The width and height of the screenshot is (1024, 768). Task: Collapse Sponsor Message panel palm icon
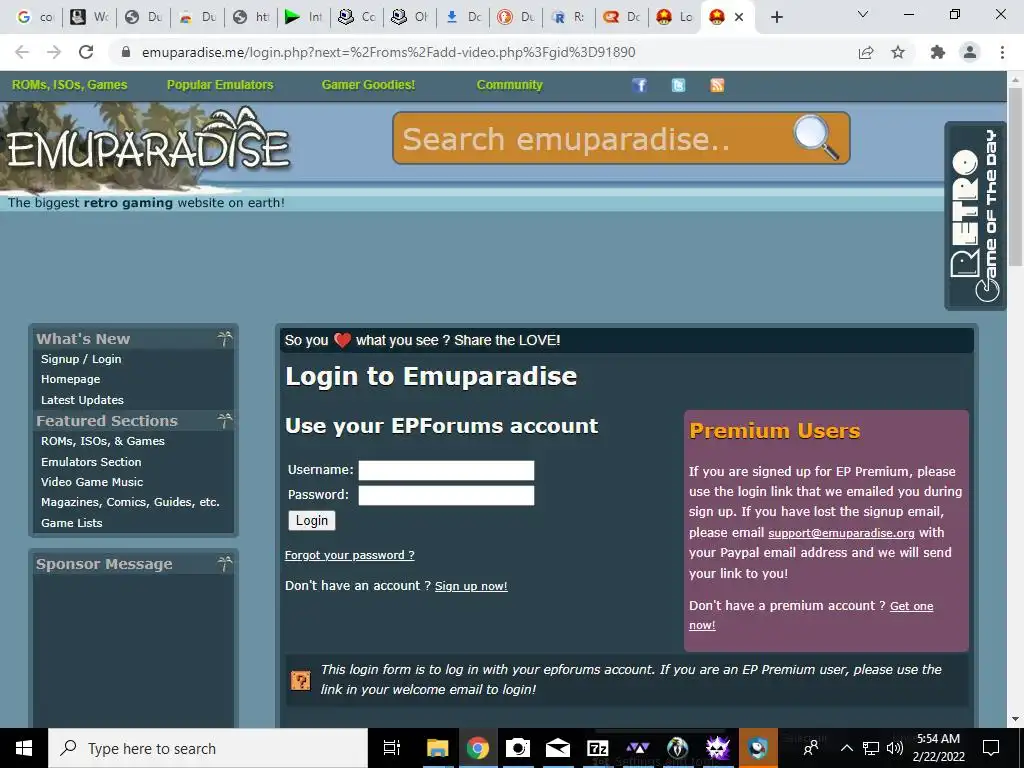pos(224,563)
